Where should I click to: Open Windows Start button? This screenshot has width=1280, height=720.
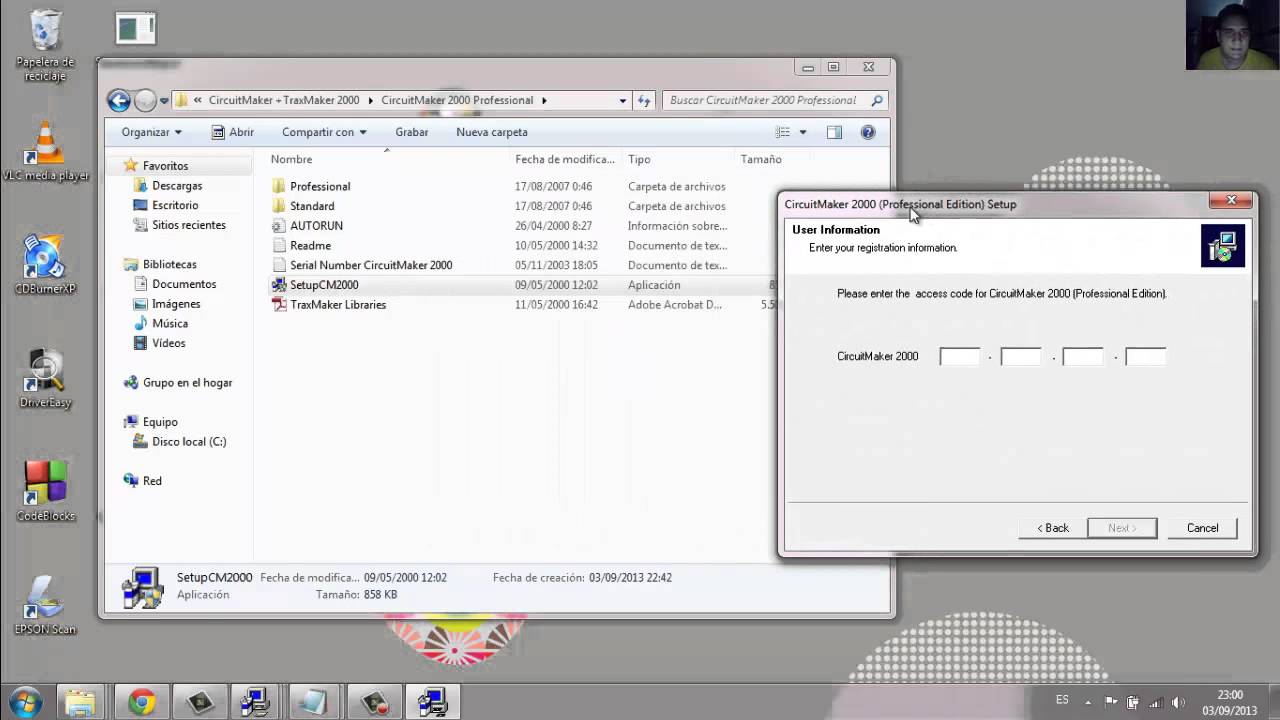24,702
